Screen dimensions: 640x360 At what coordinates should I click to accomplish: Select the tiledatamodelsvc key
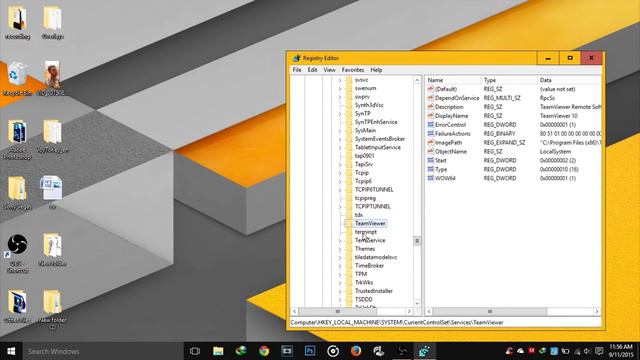tap(376, 257)
